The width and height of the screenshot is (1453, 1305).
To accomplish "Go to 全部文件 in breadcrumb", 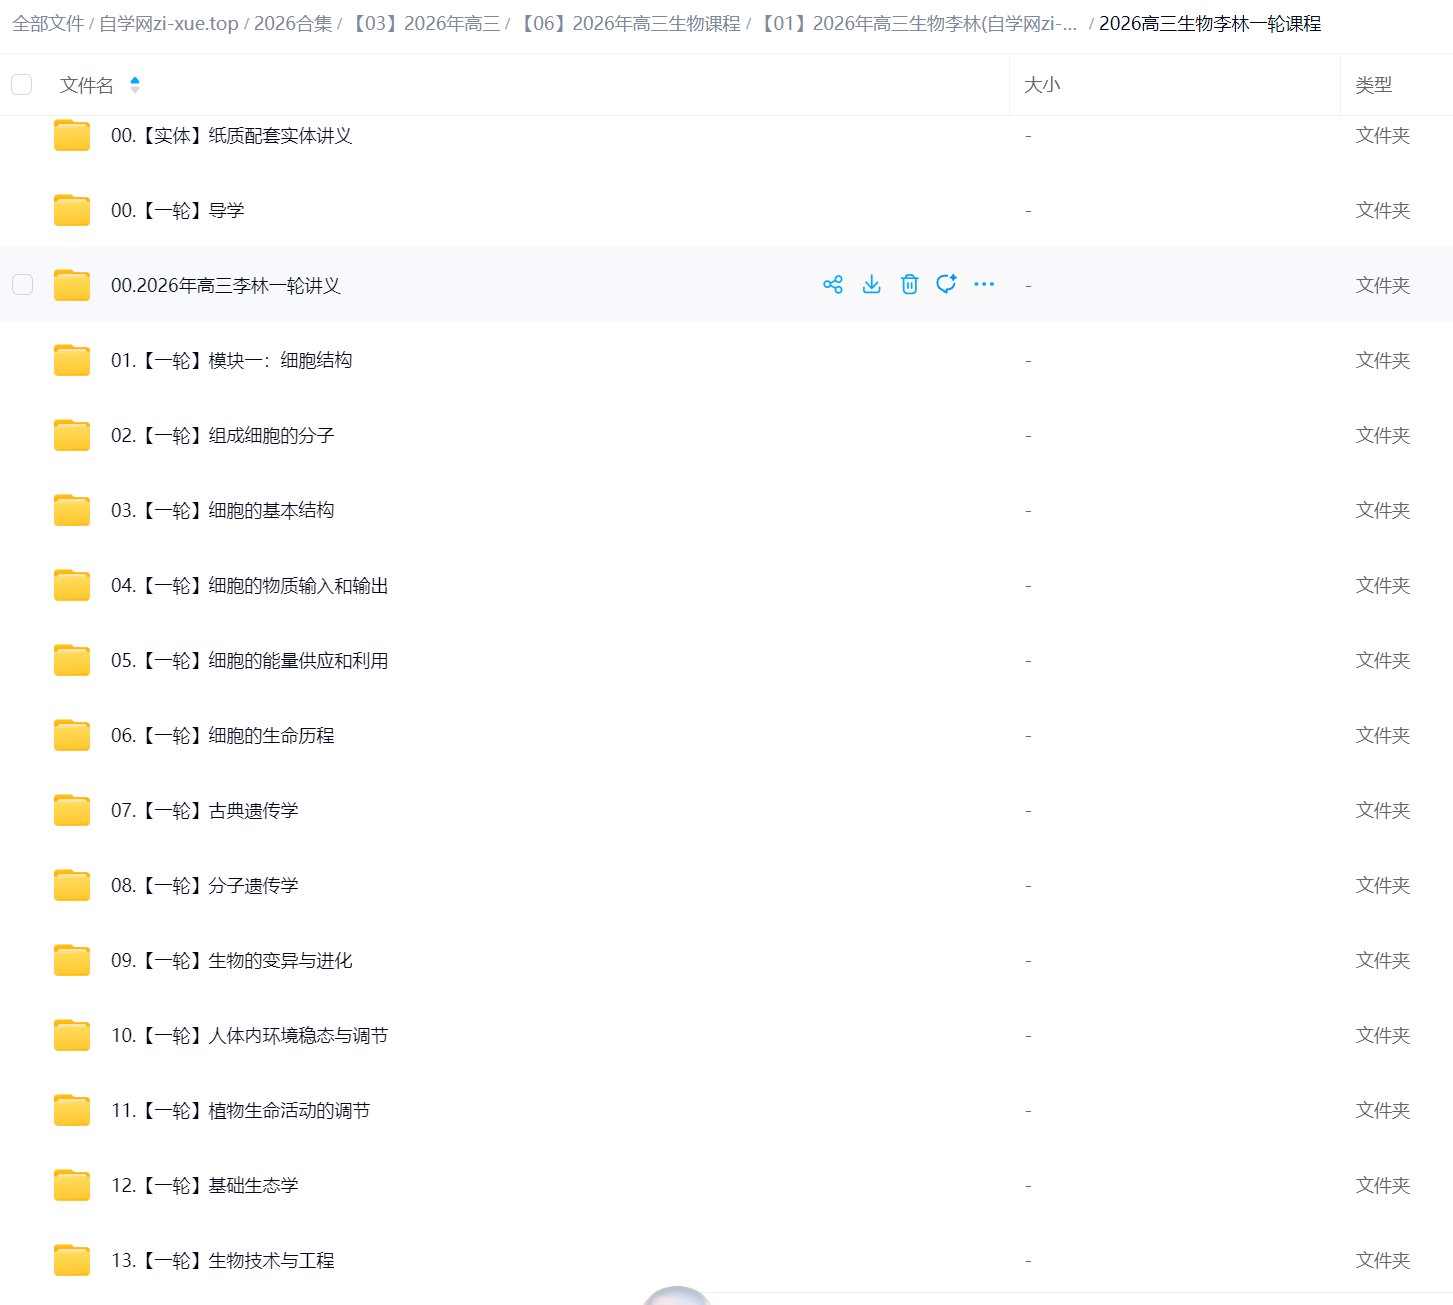I will pos(47,24).
